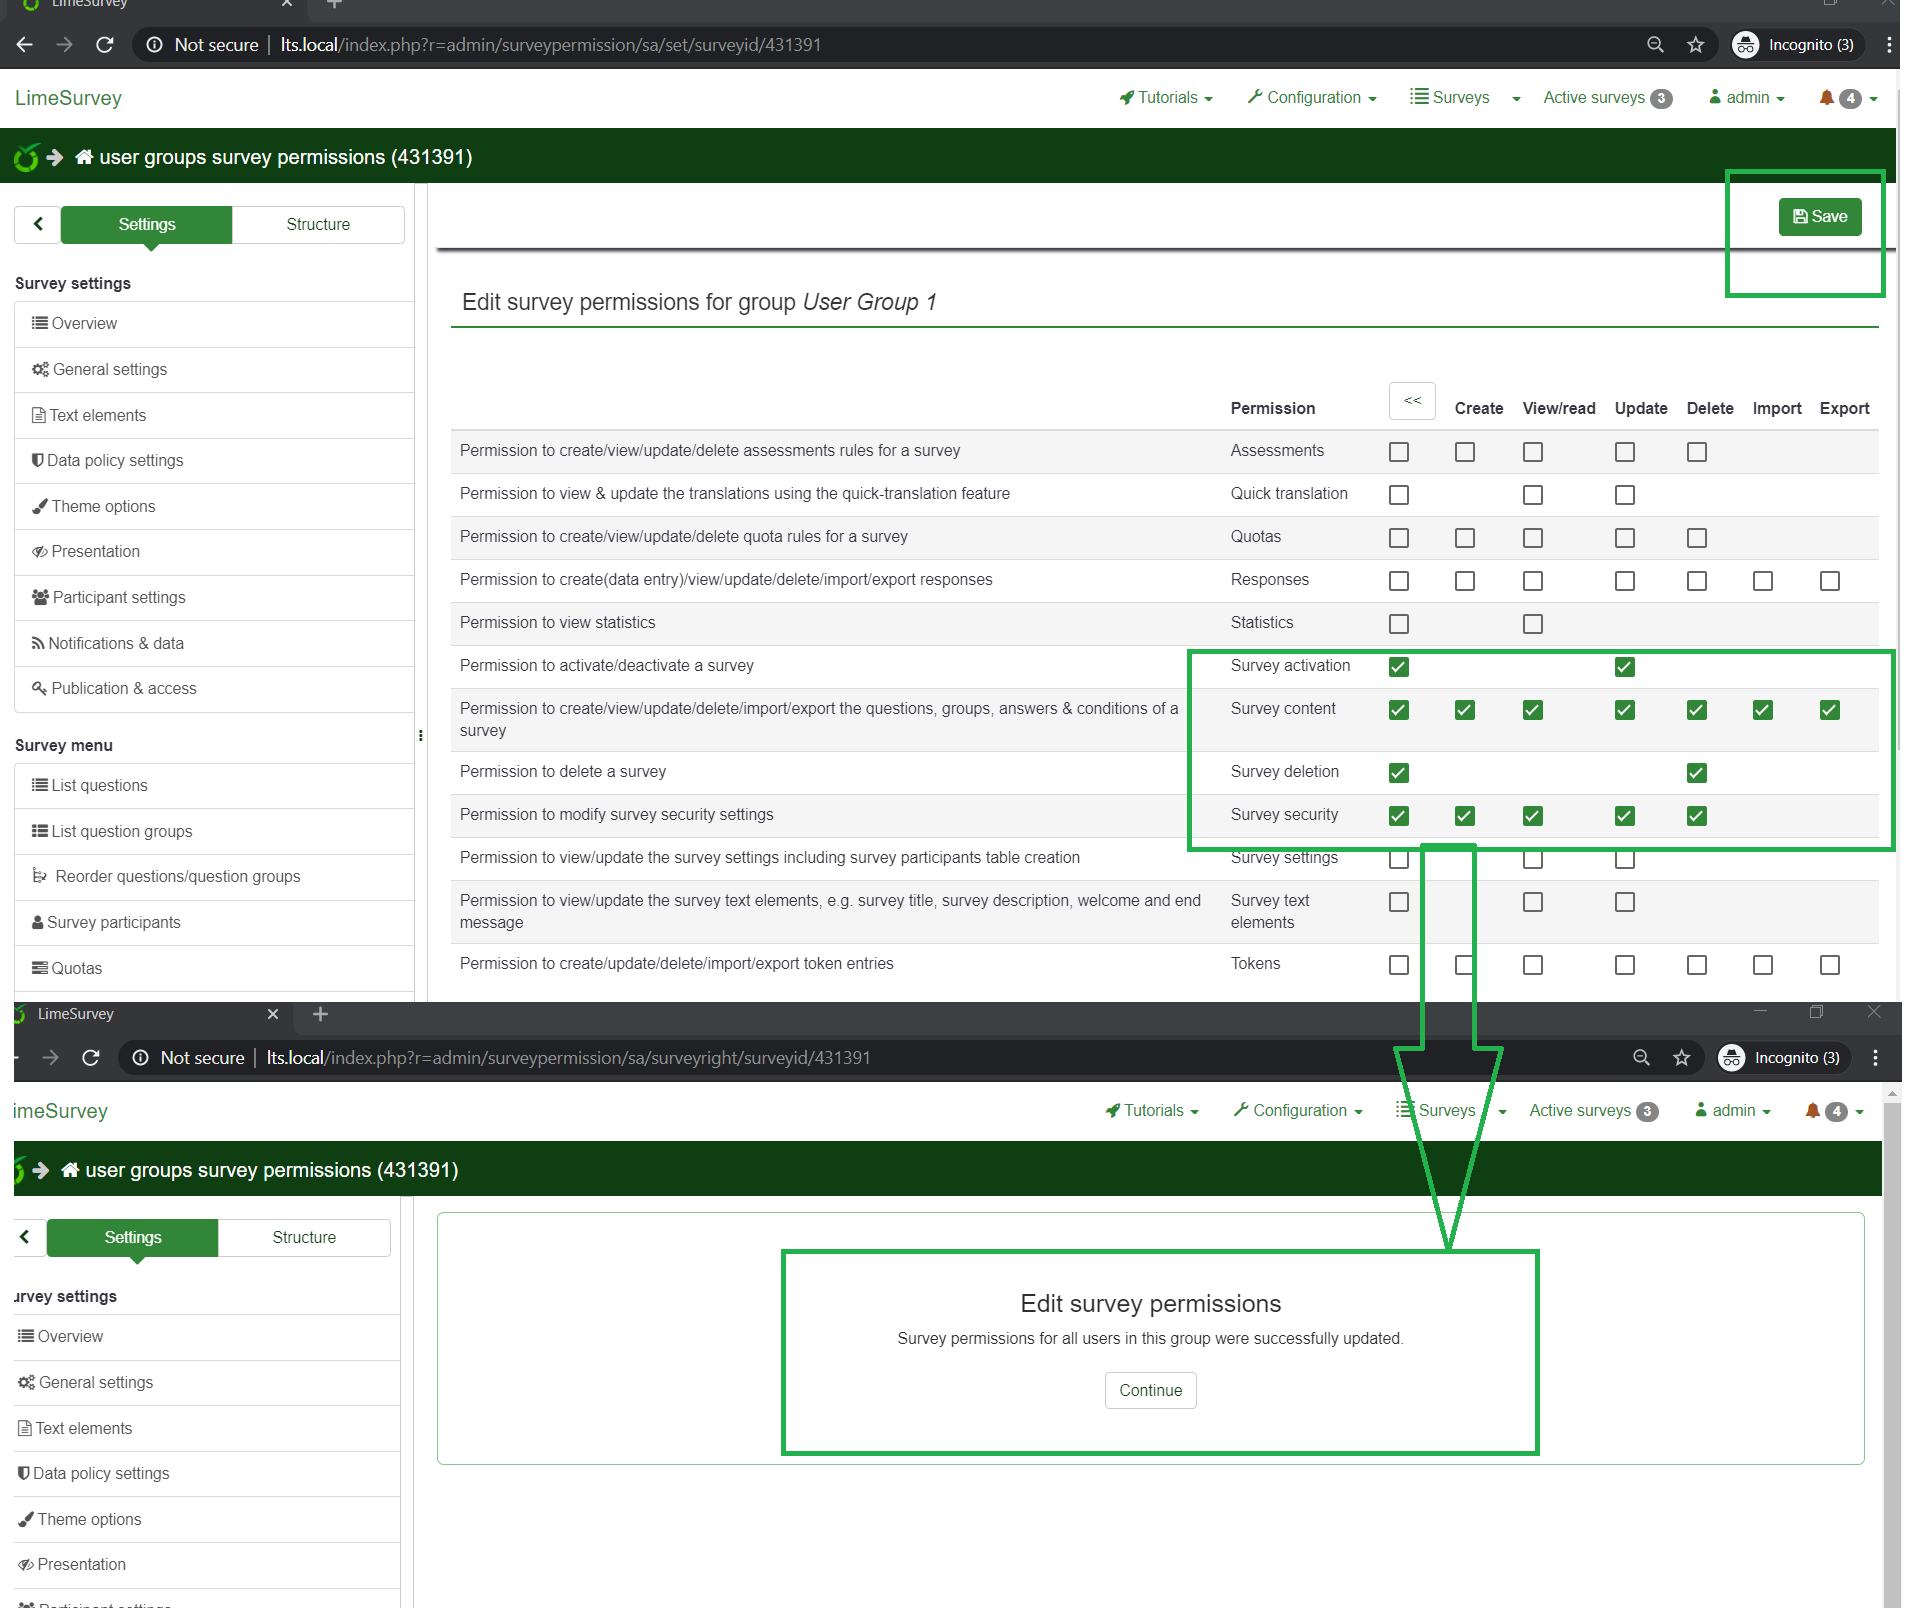Check the Statistics View/read permission
Screen dimensions: 1910x1608
[1532, 624]
